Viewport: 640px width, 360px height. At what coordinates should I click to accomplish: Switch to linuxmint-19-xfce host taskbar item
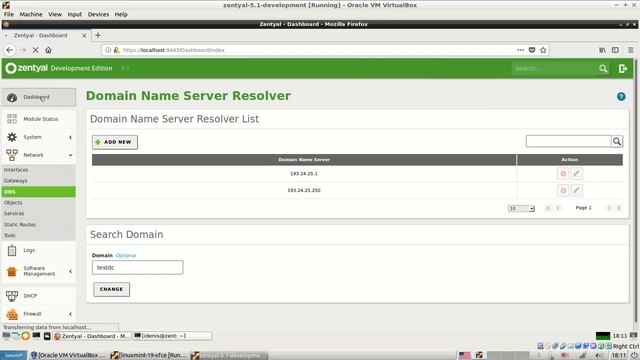149,355
